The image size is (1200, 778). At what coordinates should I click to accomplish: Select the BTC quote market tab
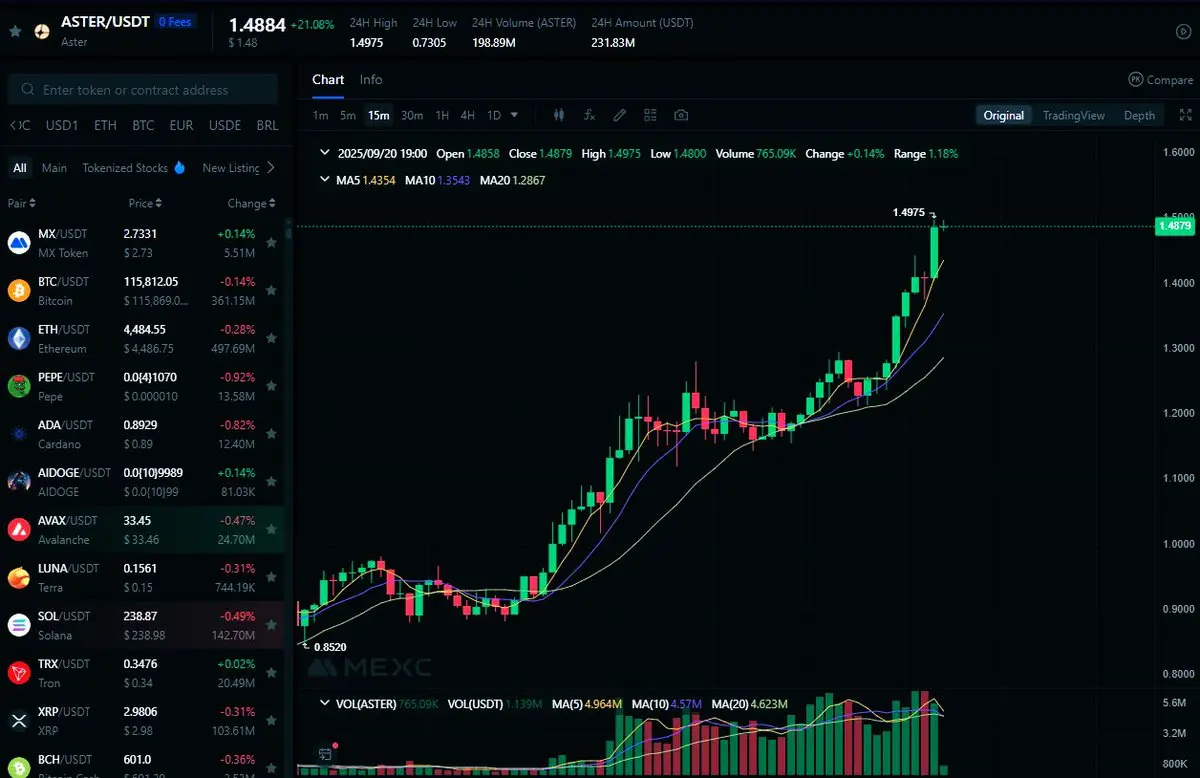[x=143, y=126]
